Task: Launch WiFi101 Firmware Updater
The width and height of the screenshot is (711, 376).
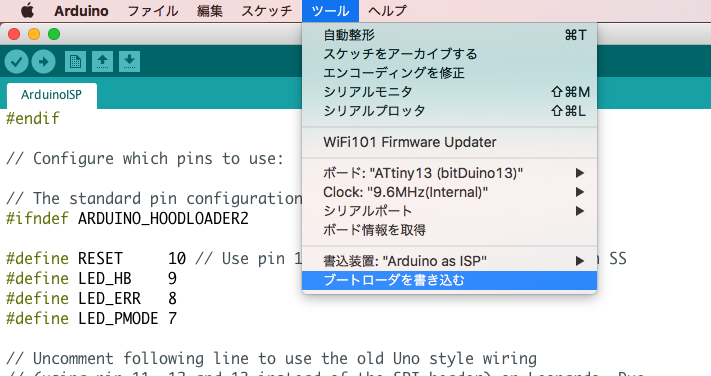Action: 449,142
